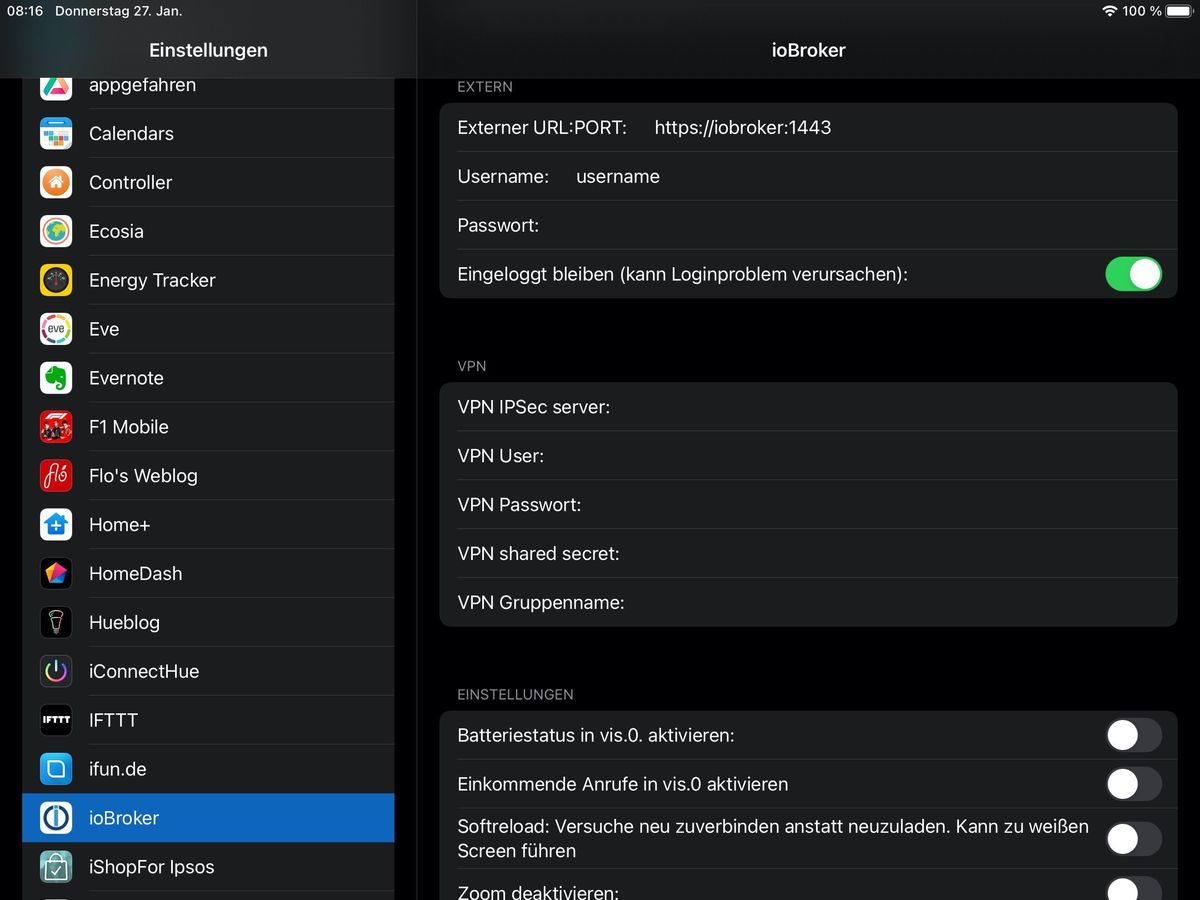Tap the VPN User field

click(808, 455)
